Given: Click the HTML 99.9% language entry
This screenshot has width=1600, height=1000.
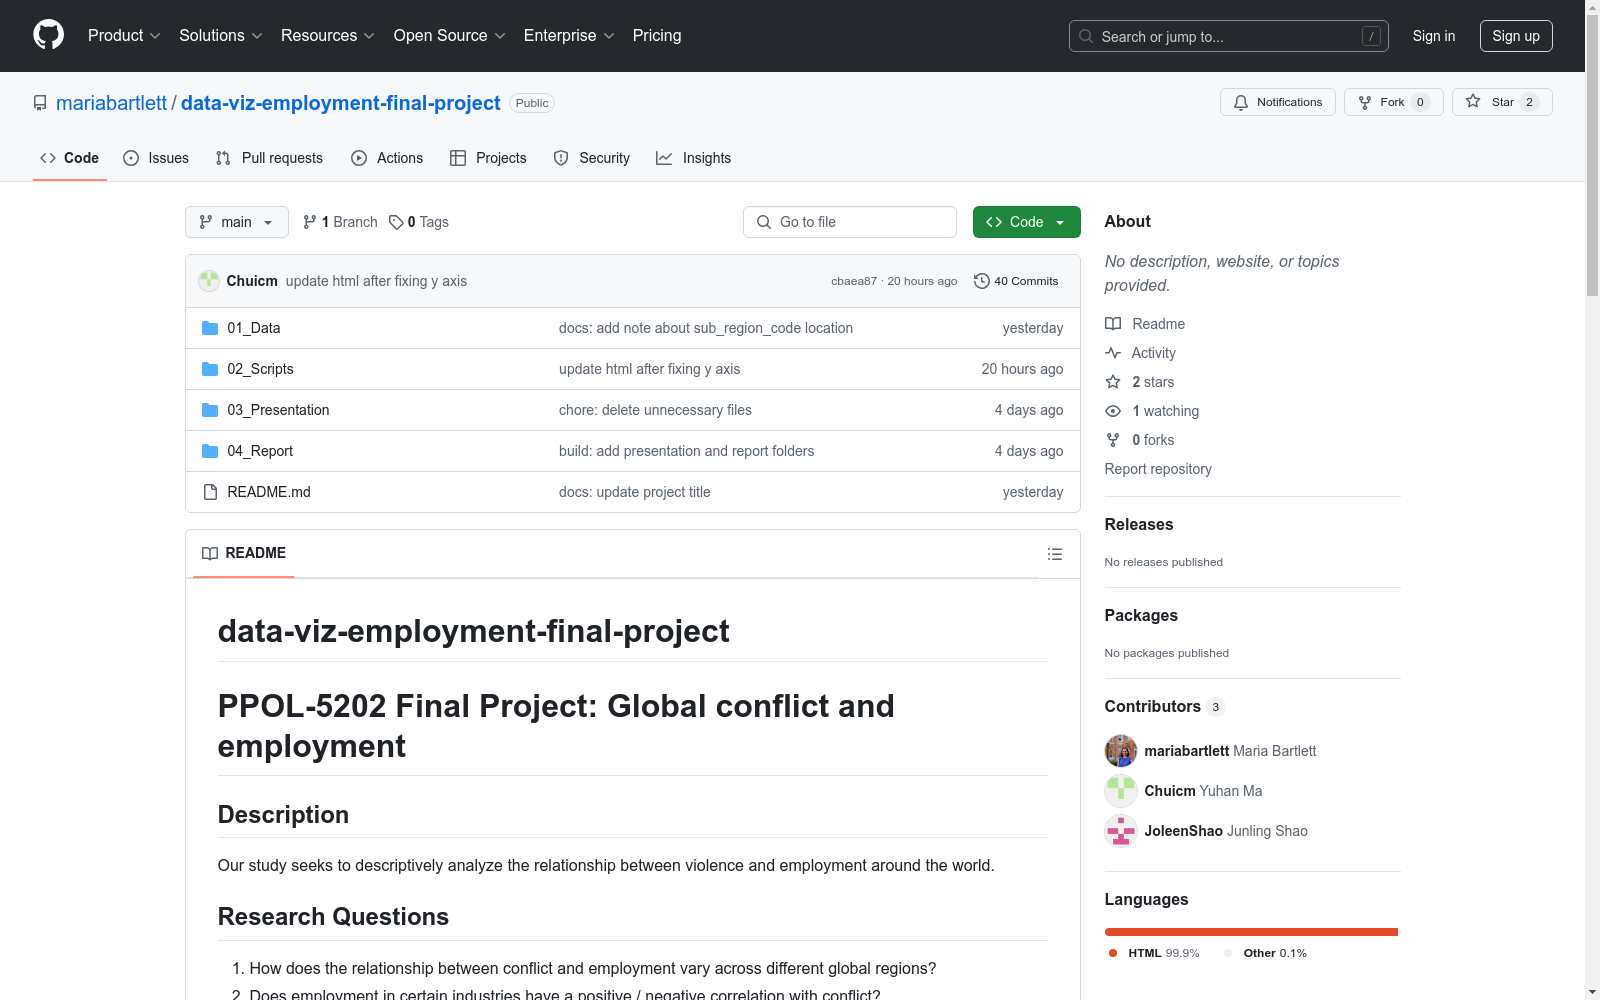Looking at the screenshot, I should pos(1154,953).
